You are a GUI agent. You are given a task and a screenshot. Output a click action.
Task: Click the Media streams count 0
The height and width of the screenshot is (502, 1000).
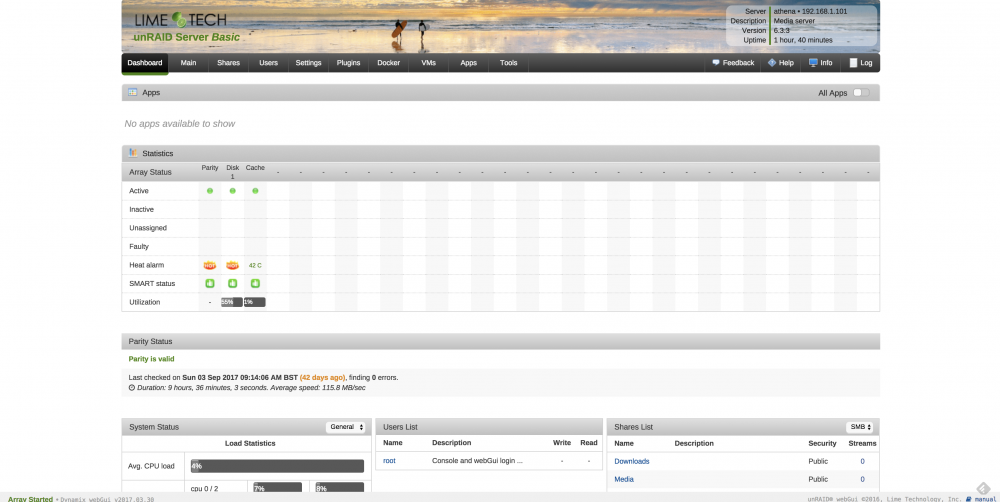[862, 479]
